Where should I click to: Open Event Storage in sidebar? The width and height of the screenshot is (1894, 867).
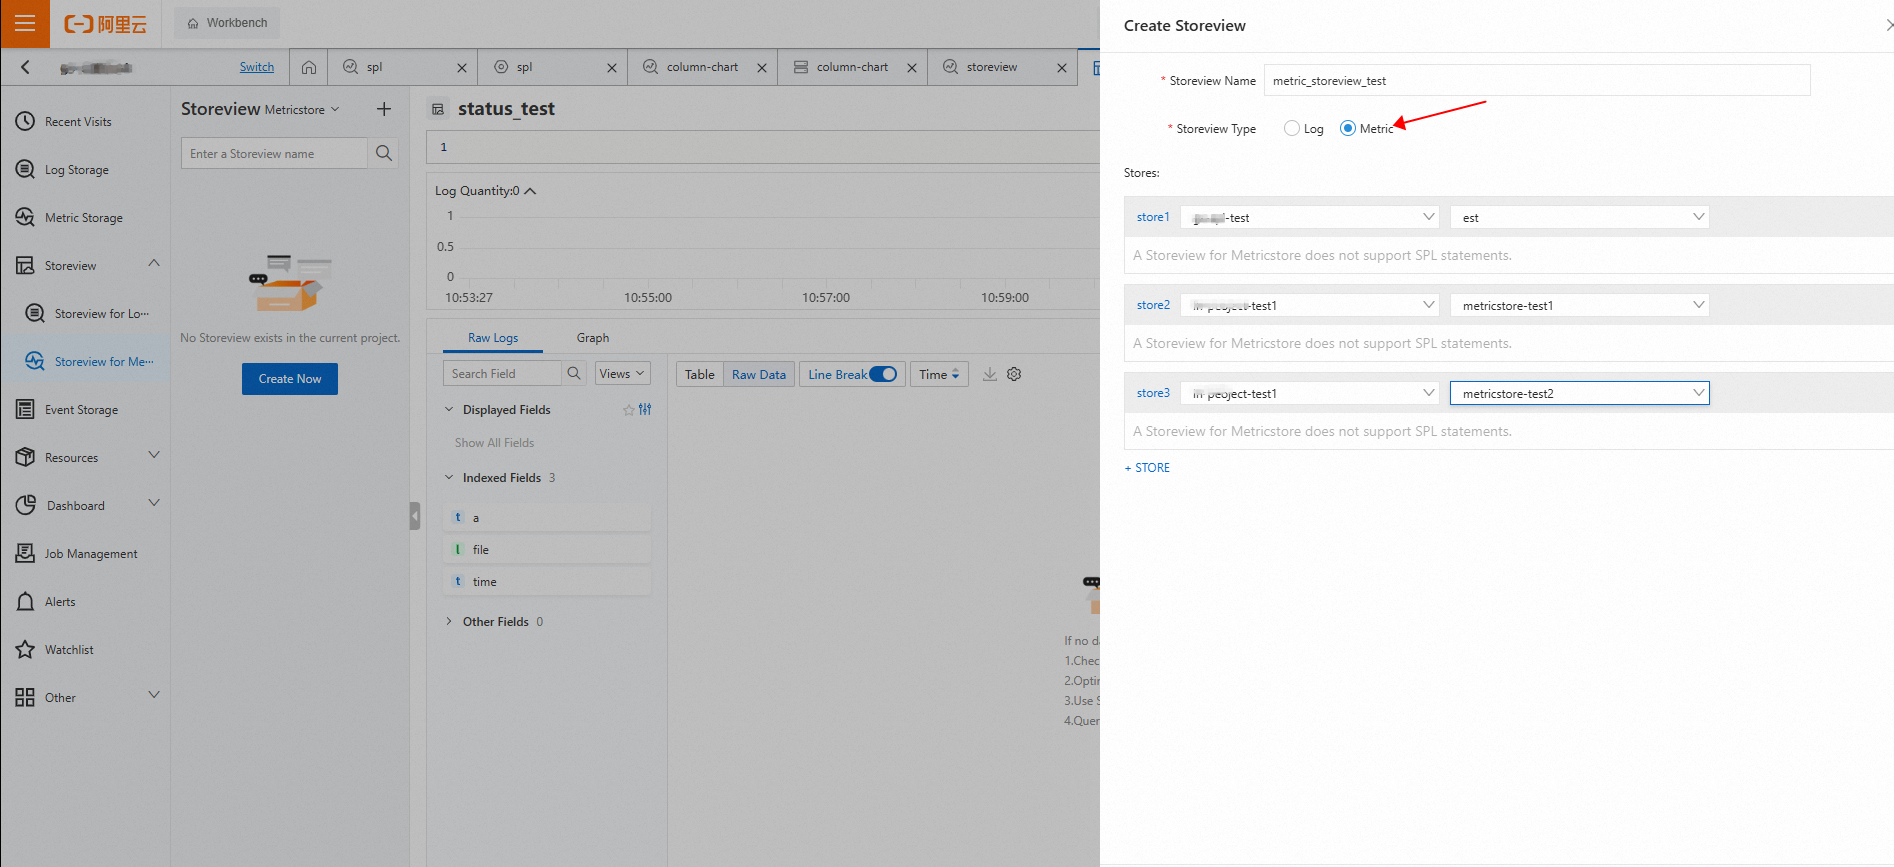pos(81,410)
